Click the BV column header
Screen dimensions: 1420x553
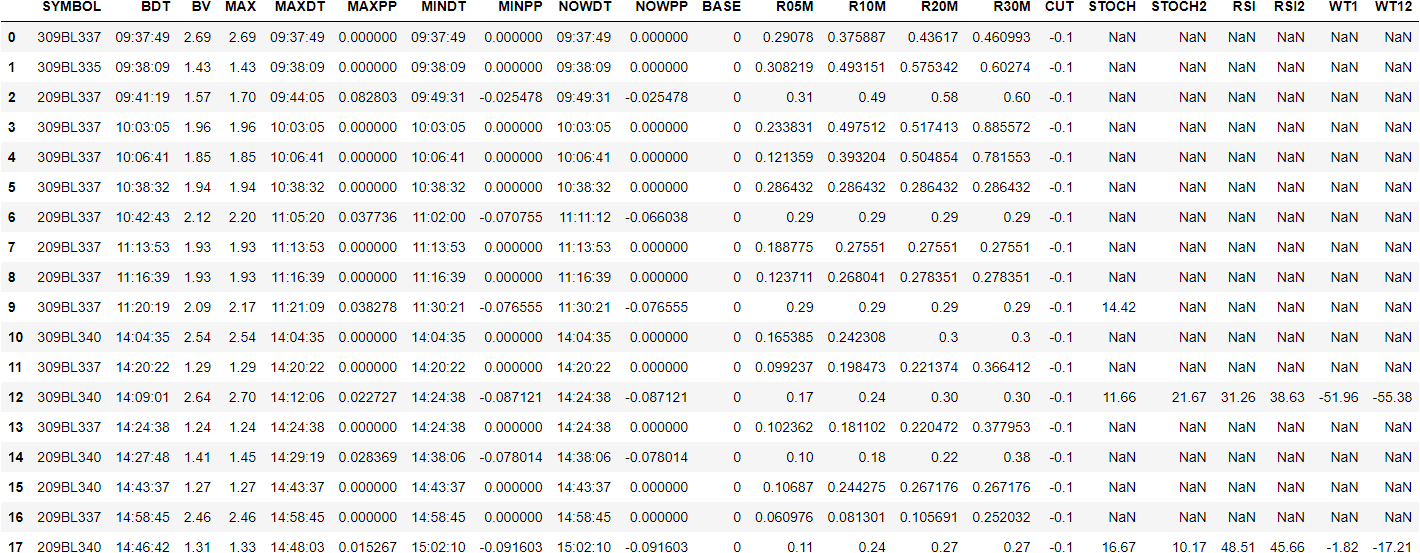tap(200, 7)
